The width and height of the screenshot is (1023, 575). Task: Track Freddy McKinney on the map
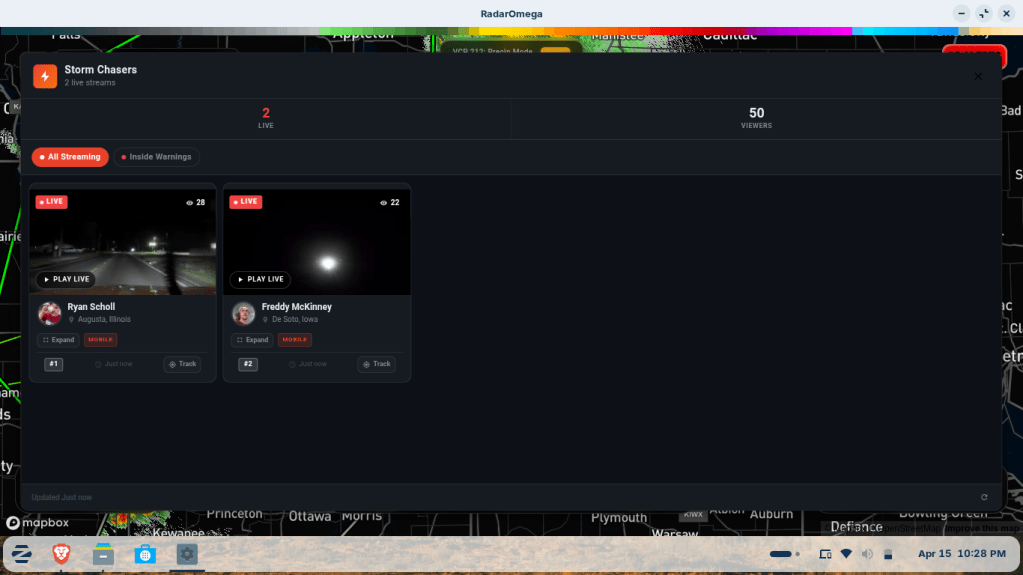click(376, 364)
